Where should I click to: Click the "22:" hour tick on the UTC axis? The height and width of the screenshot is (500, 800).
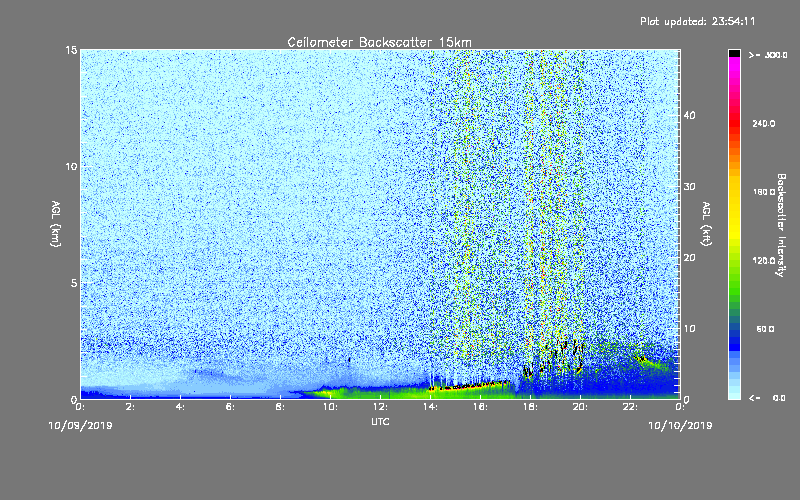(630, 407)
